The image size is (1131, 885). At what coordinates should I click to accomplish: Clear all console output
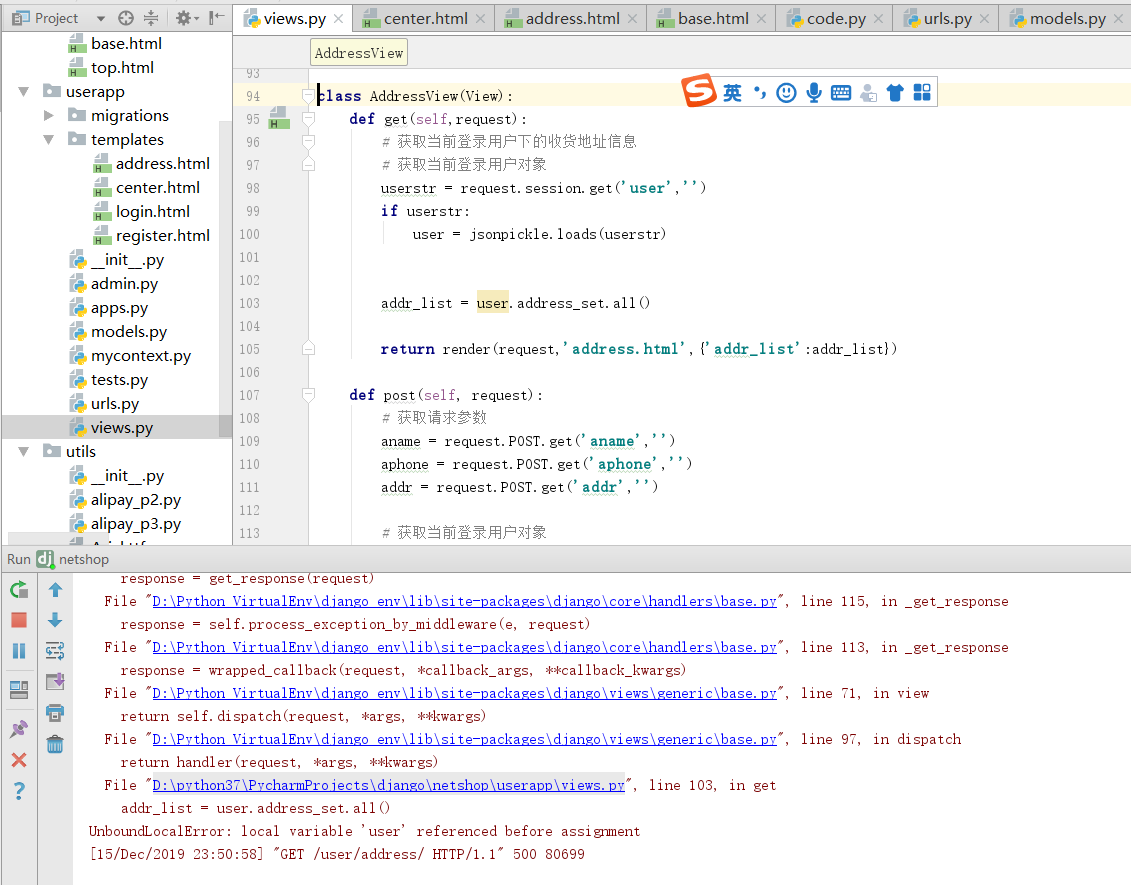pos(55,744)
